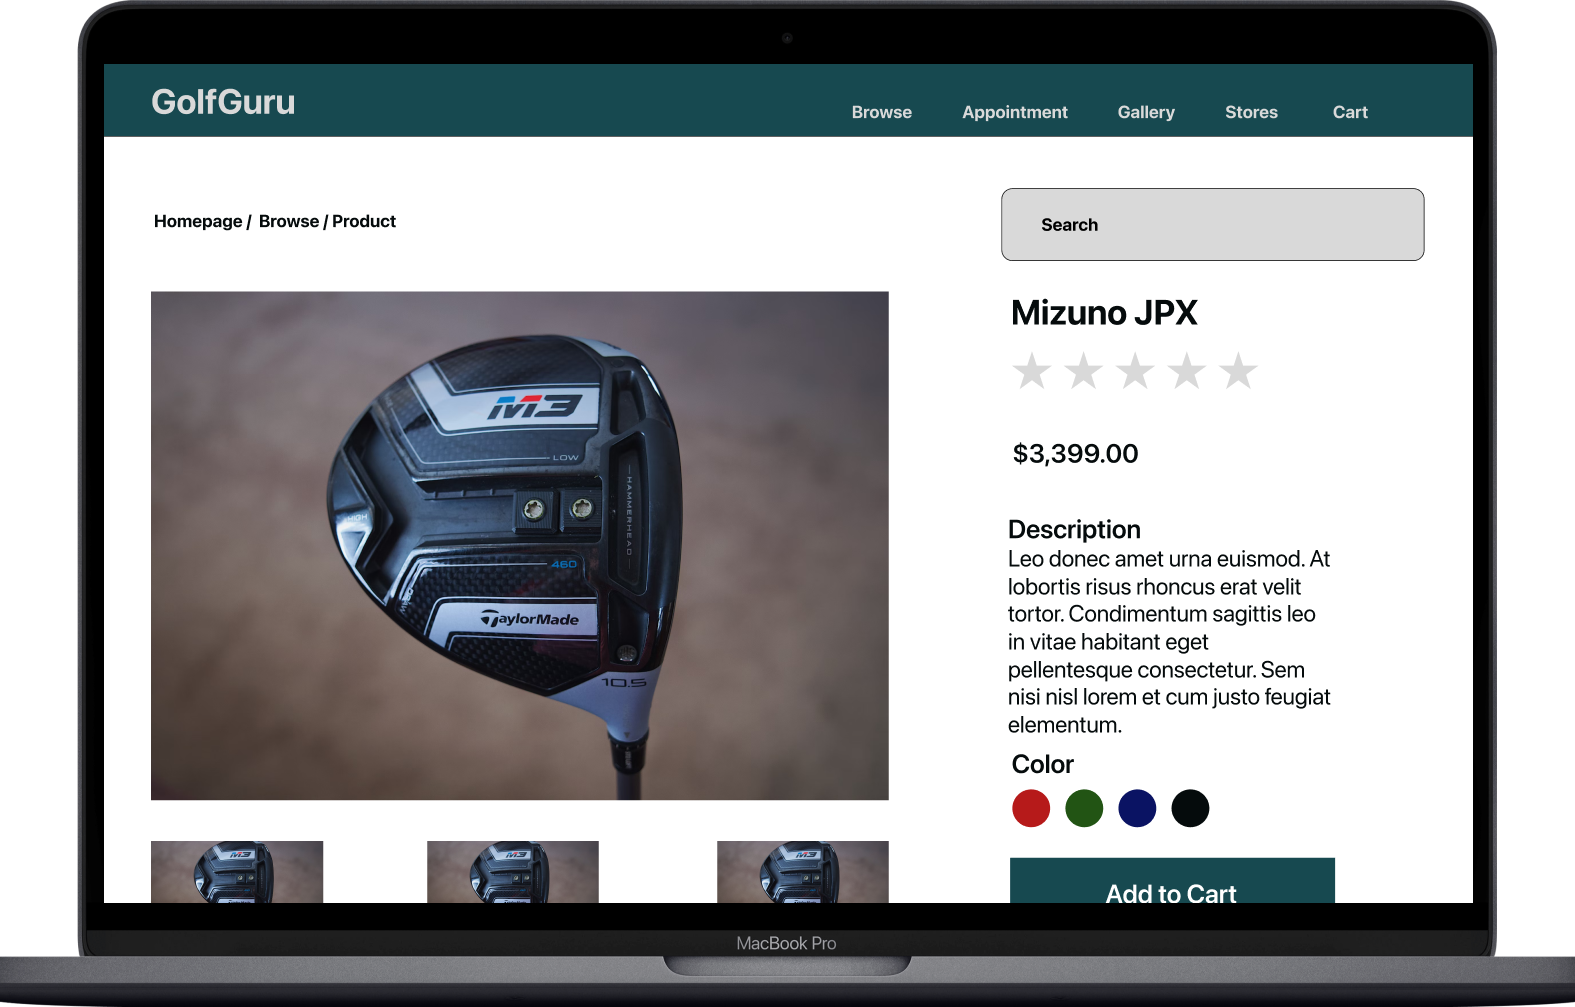Rate the product four stars
This screenshot has width=1575, height=1007.
1187,371
